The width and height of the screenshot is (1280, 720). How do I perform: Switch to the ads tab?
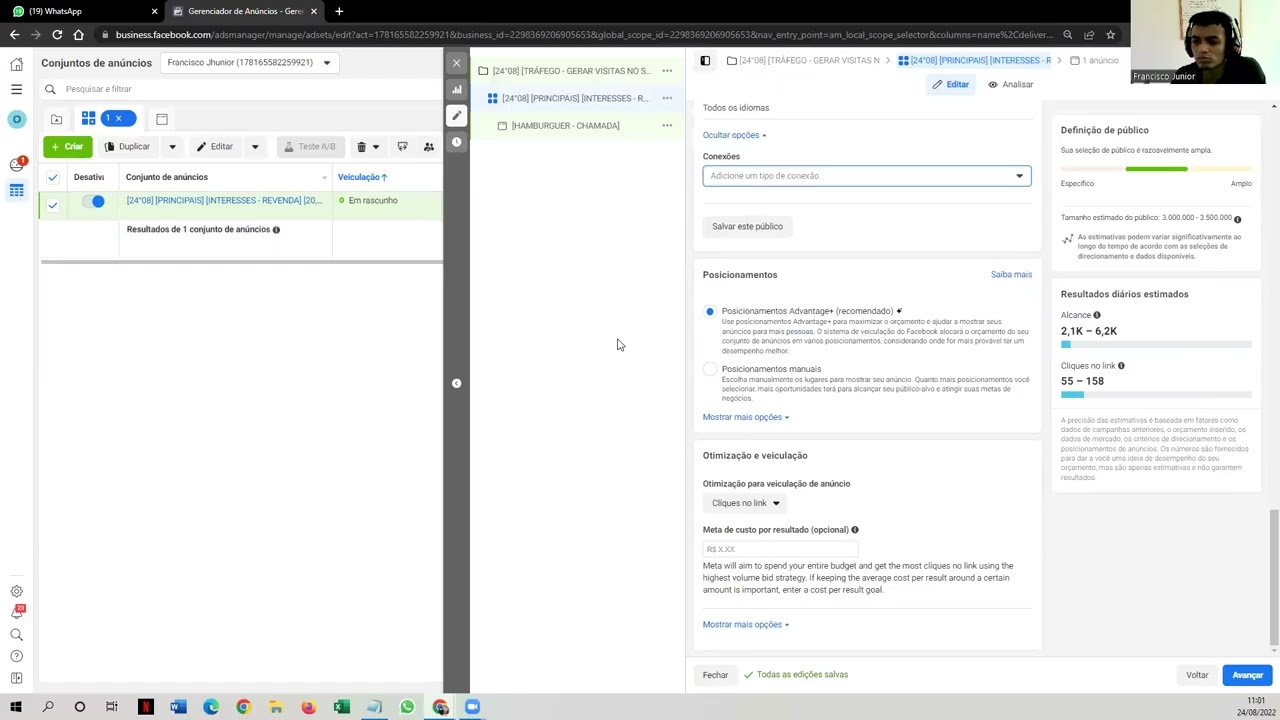pos(162,119)
